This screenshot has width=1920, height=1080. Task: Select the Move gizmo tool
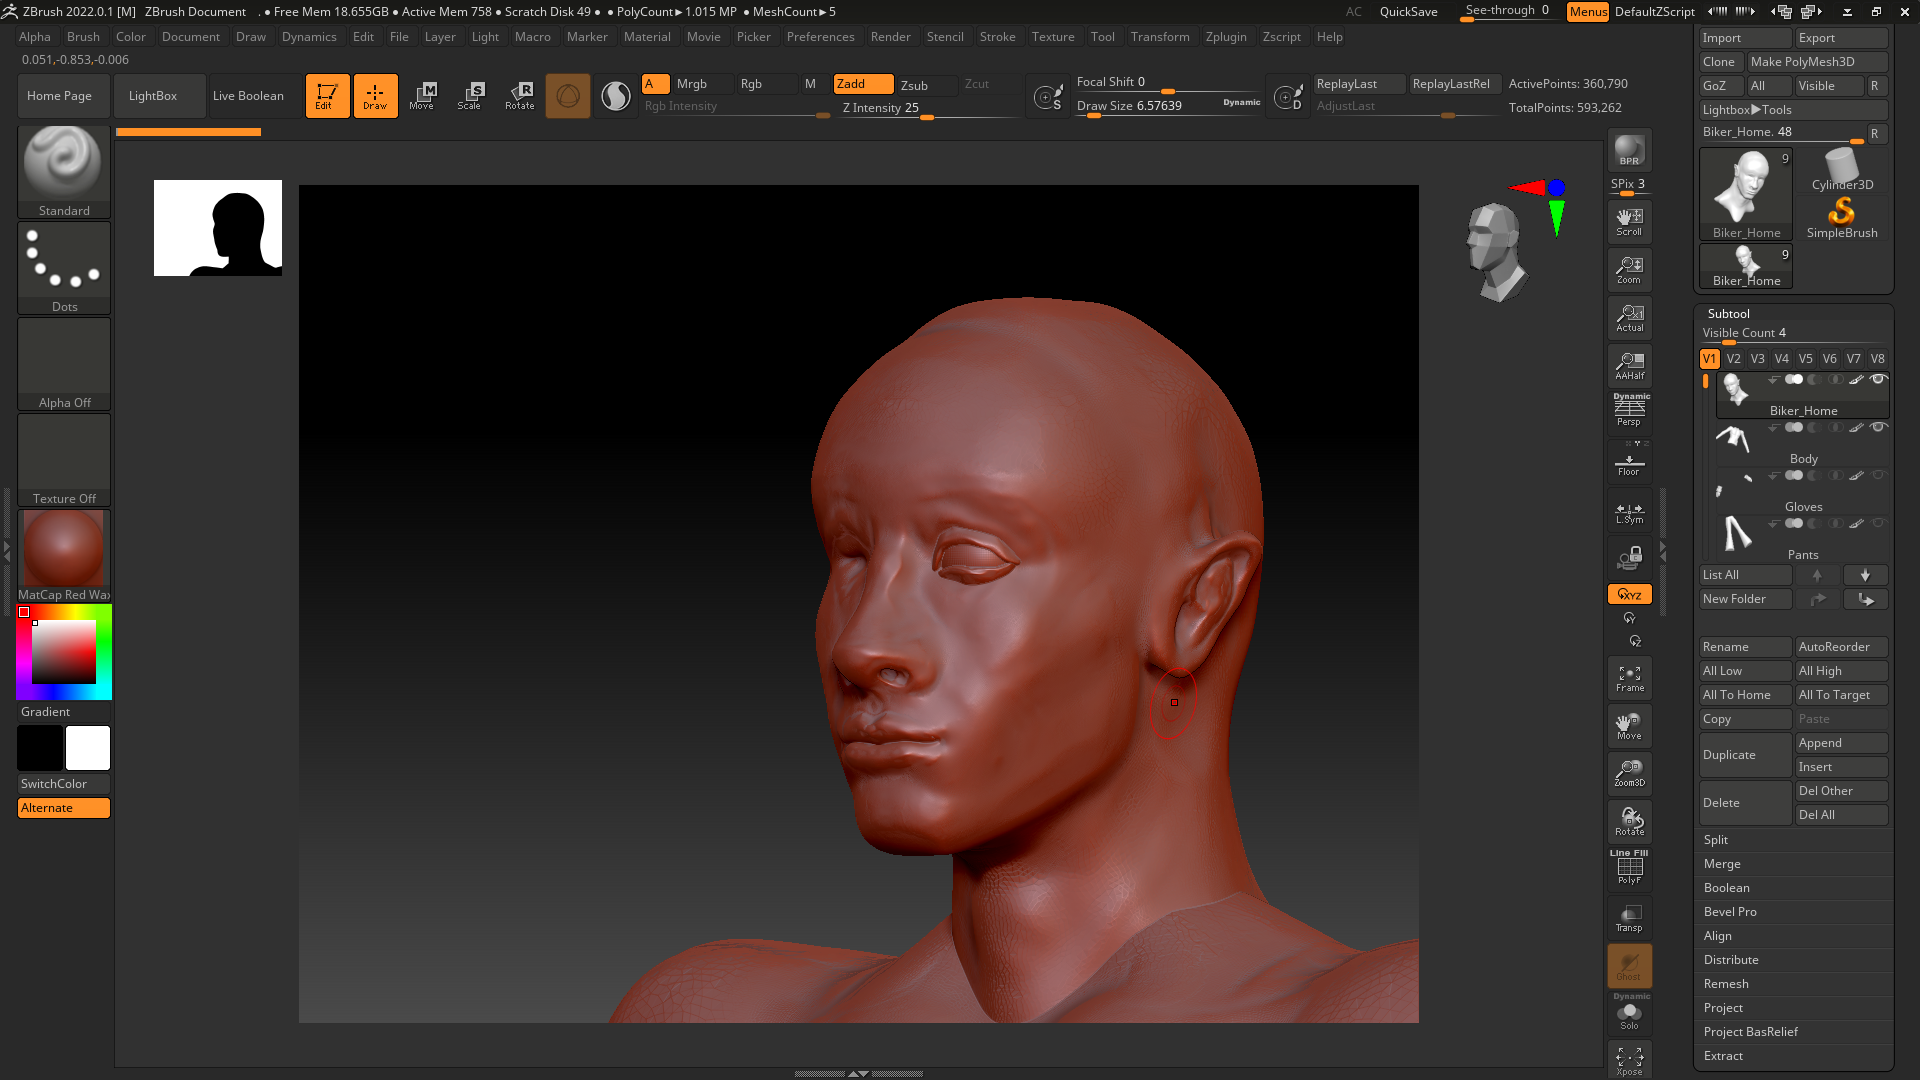coord(421,96)
